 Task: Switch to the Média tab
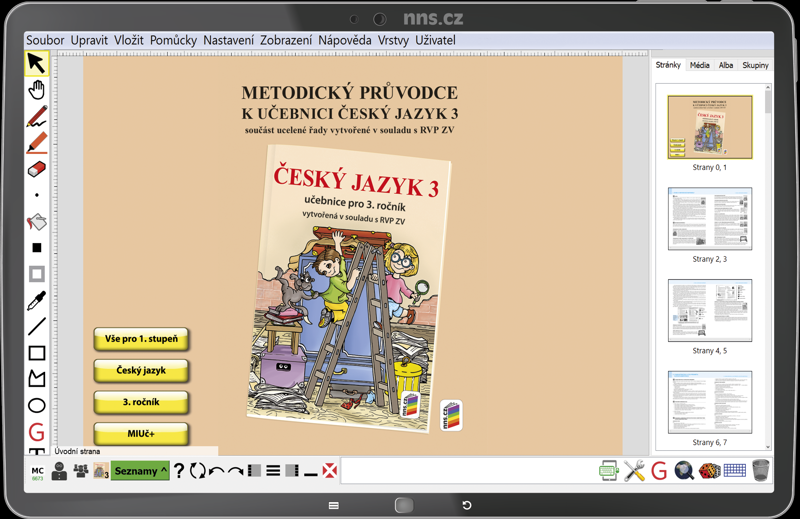tap(699, 65)
